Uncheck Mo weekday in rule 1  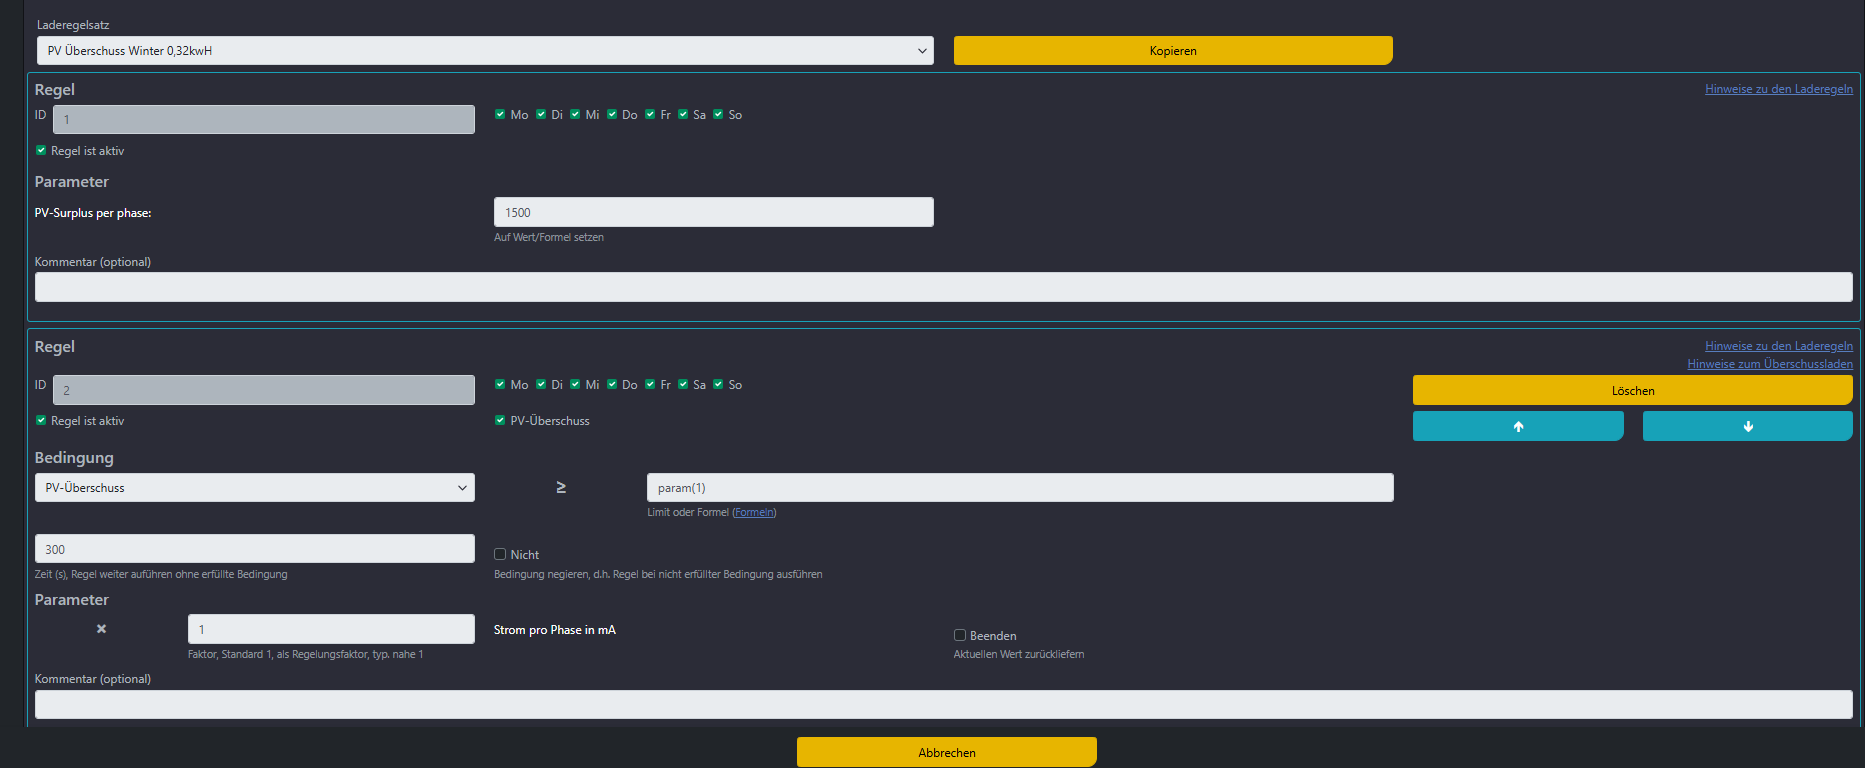(x=500, y=115)
